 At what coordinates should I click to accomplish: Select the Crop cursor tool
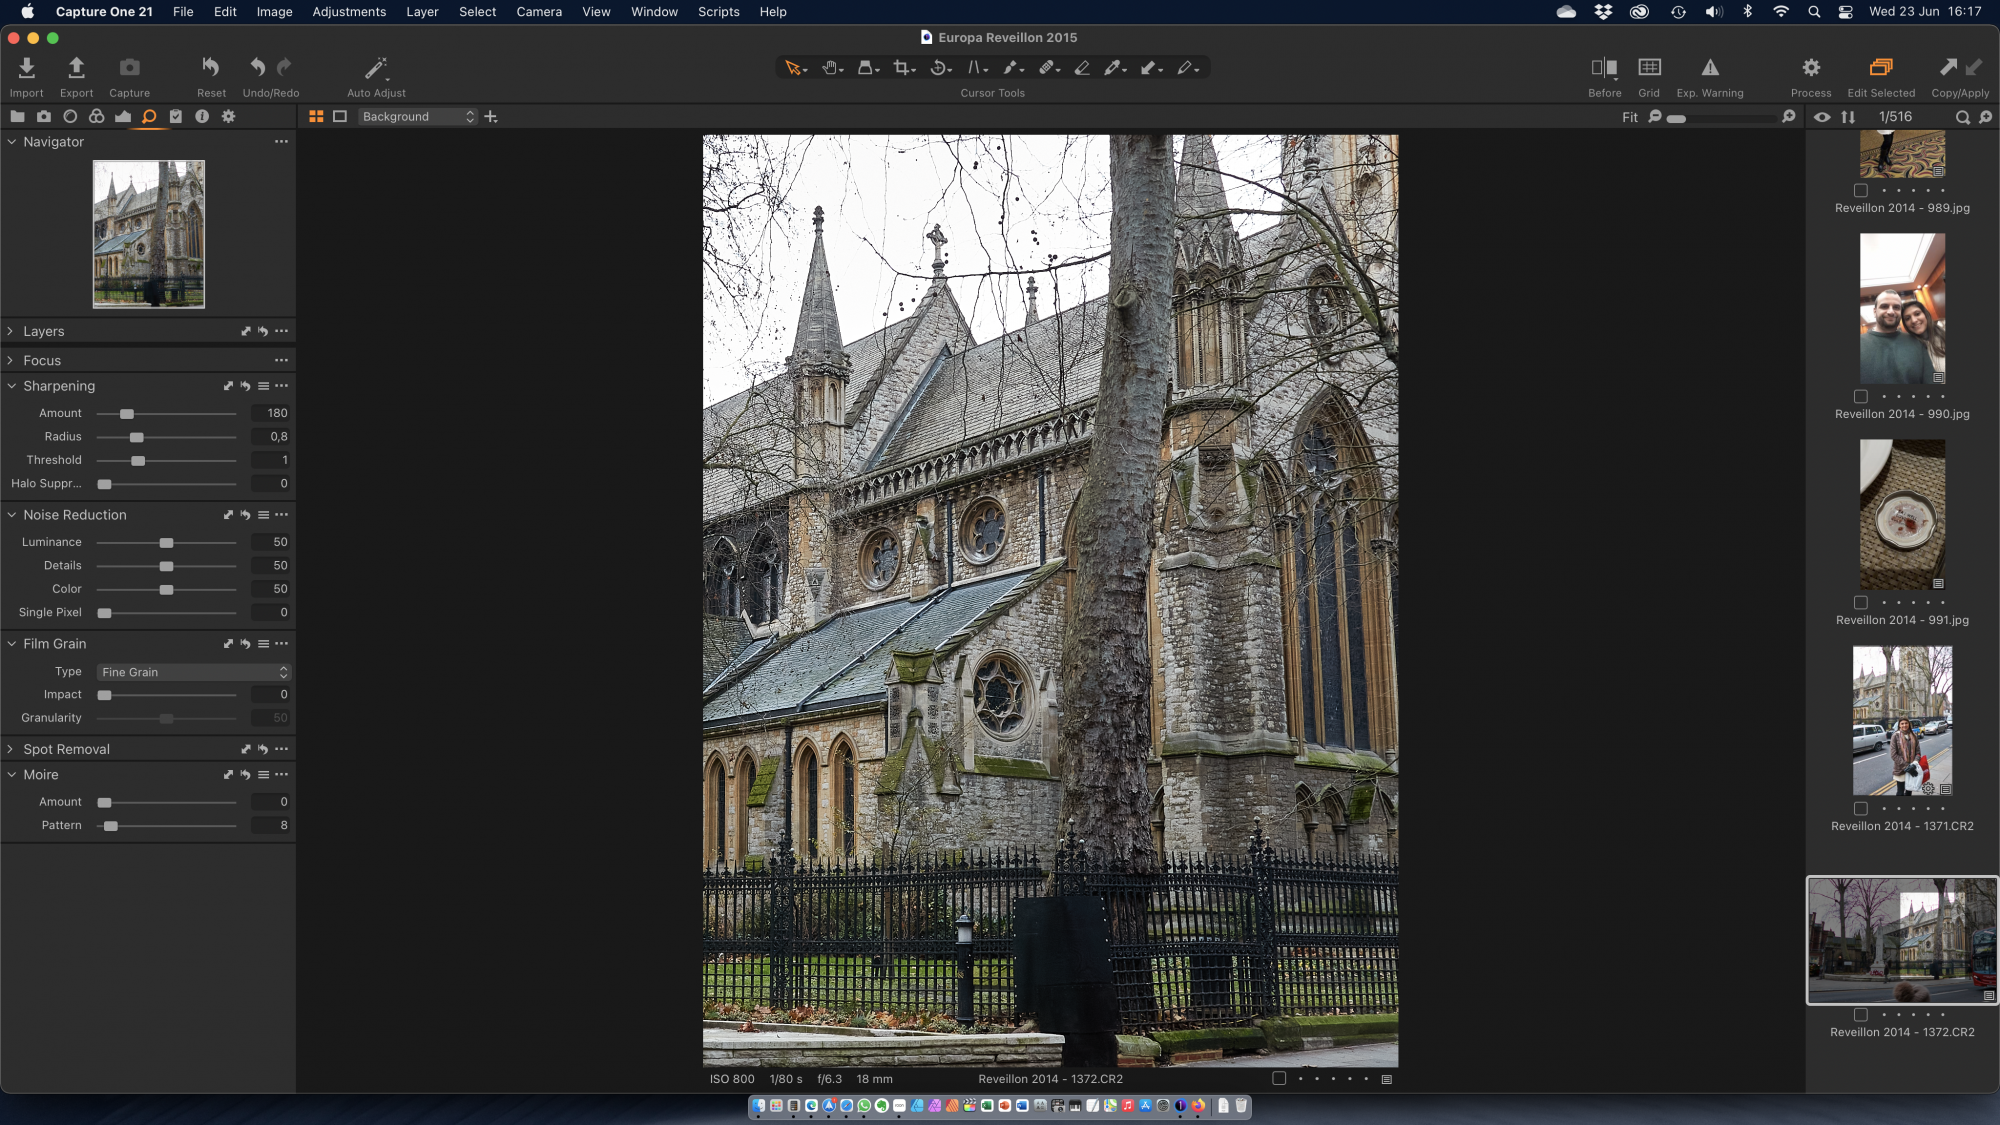coord(902,68)
